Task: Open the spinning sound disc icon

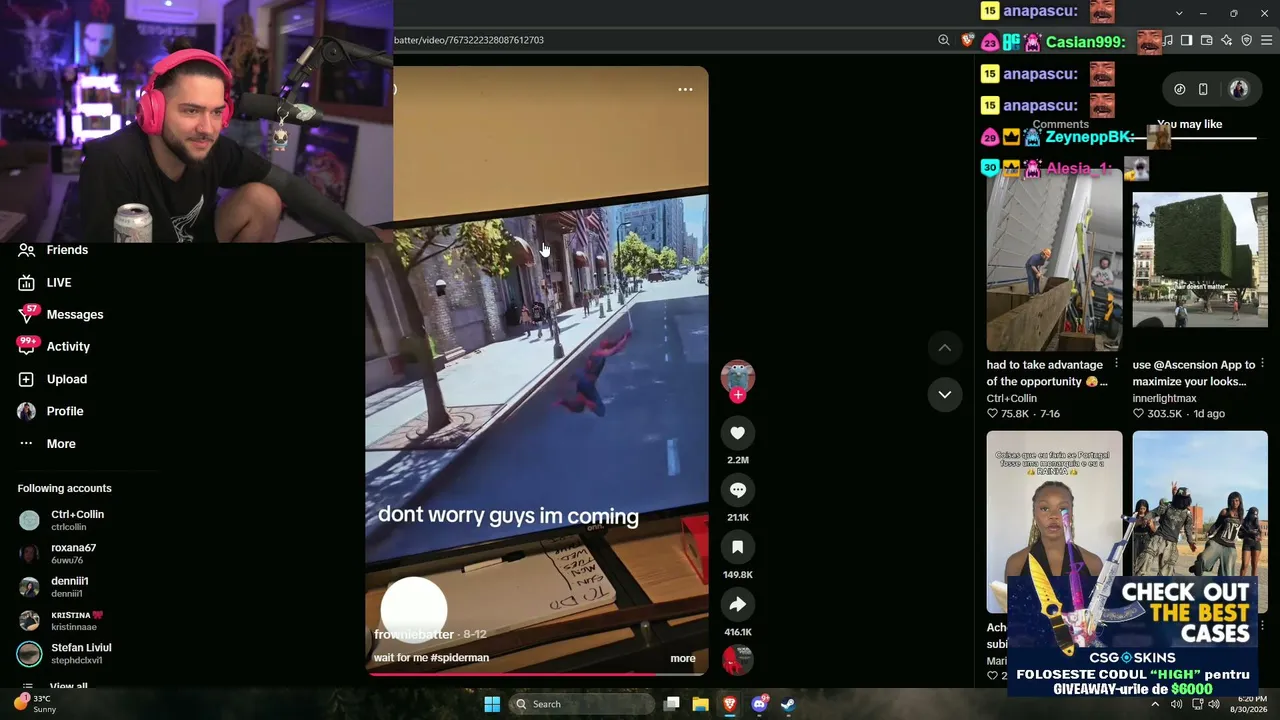Action: coord(738,660)
